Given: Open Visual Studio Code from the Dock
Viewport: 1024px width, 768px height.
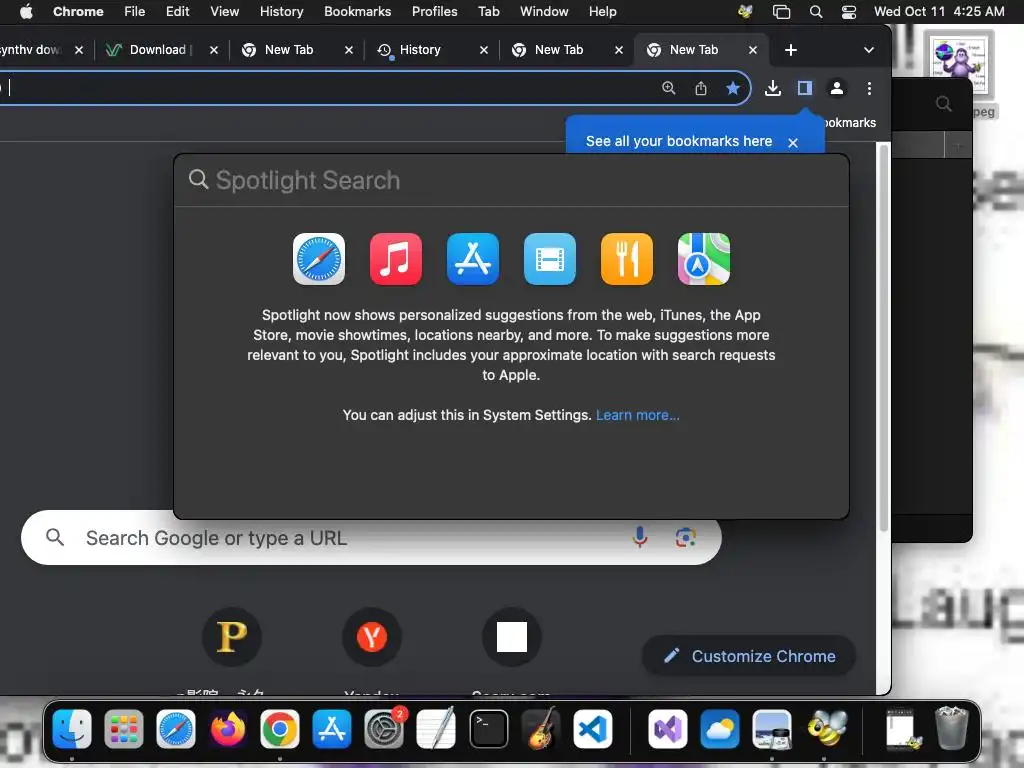Looking at the screenshot, I should click(x=593, y=729).
